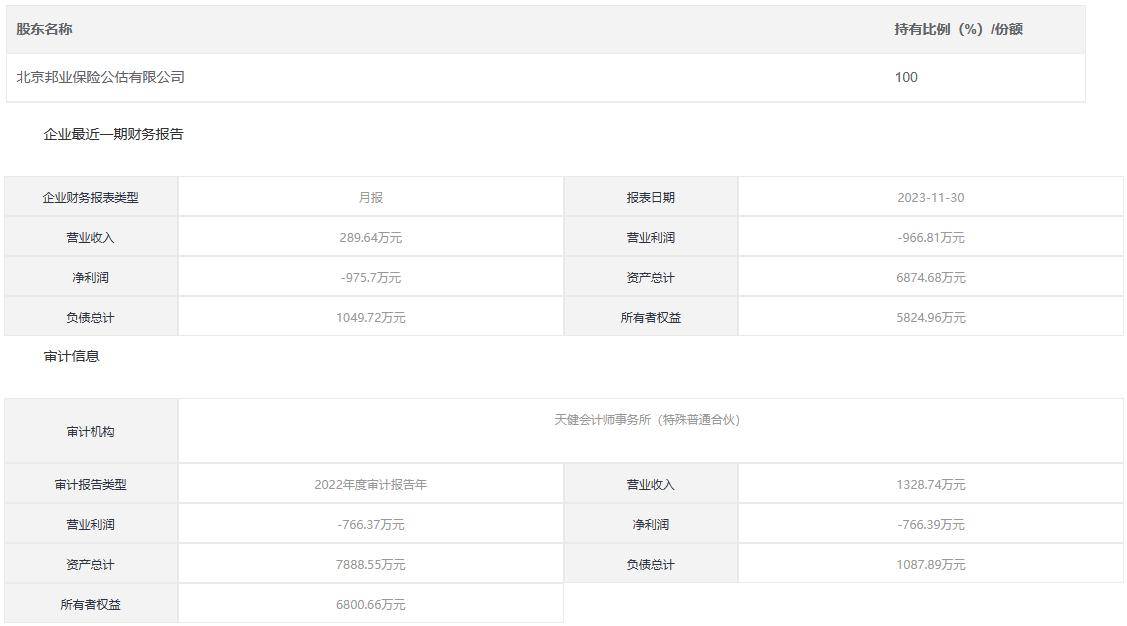Click net profit value -975.7万元
Viewport: 1127px width, 626px height.
(370, 277)
